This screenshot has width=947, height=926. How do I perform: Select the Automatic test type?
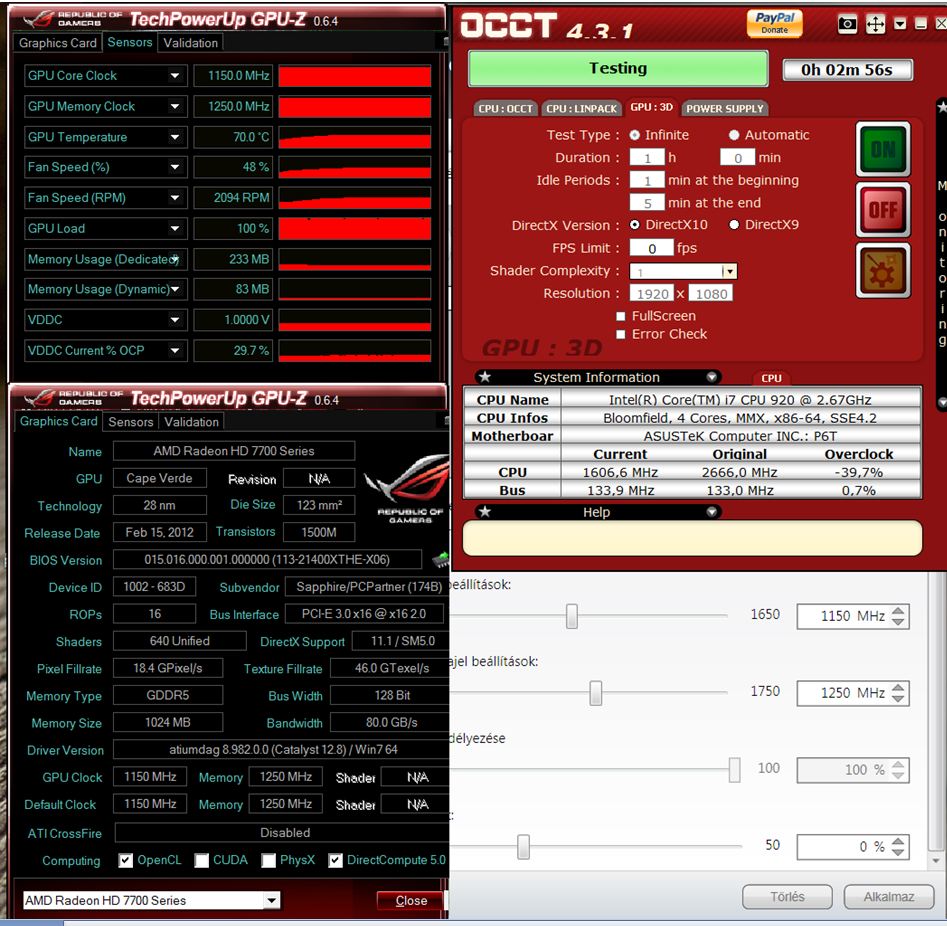click(x=734, y=135)
